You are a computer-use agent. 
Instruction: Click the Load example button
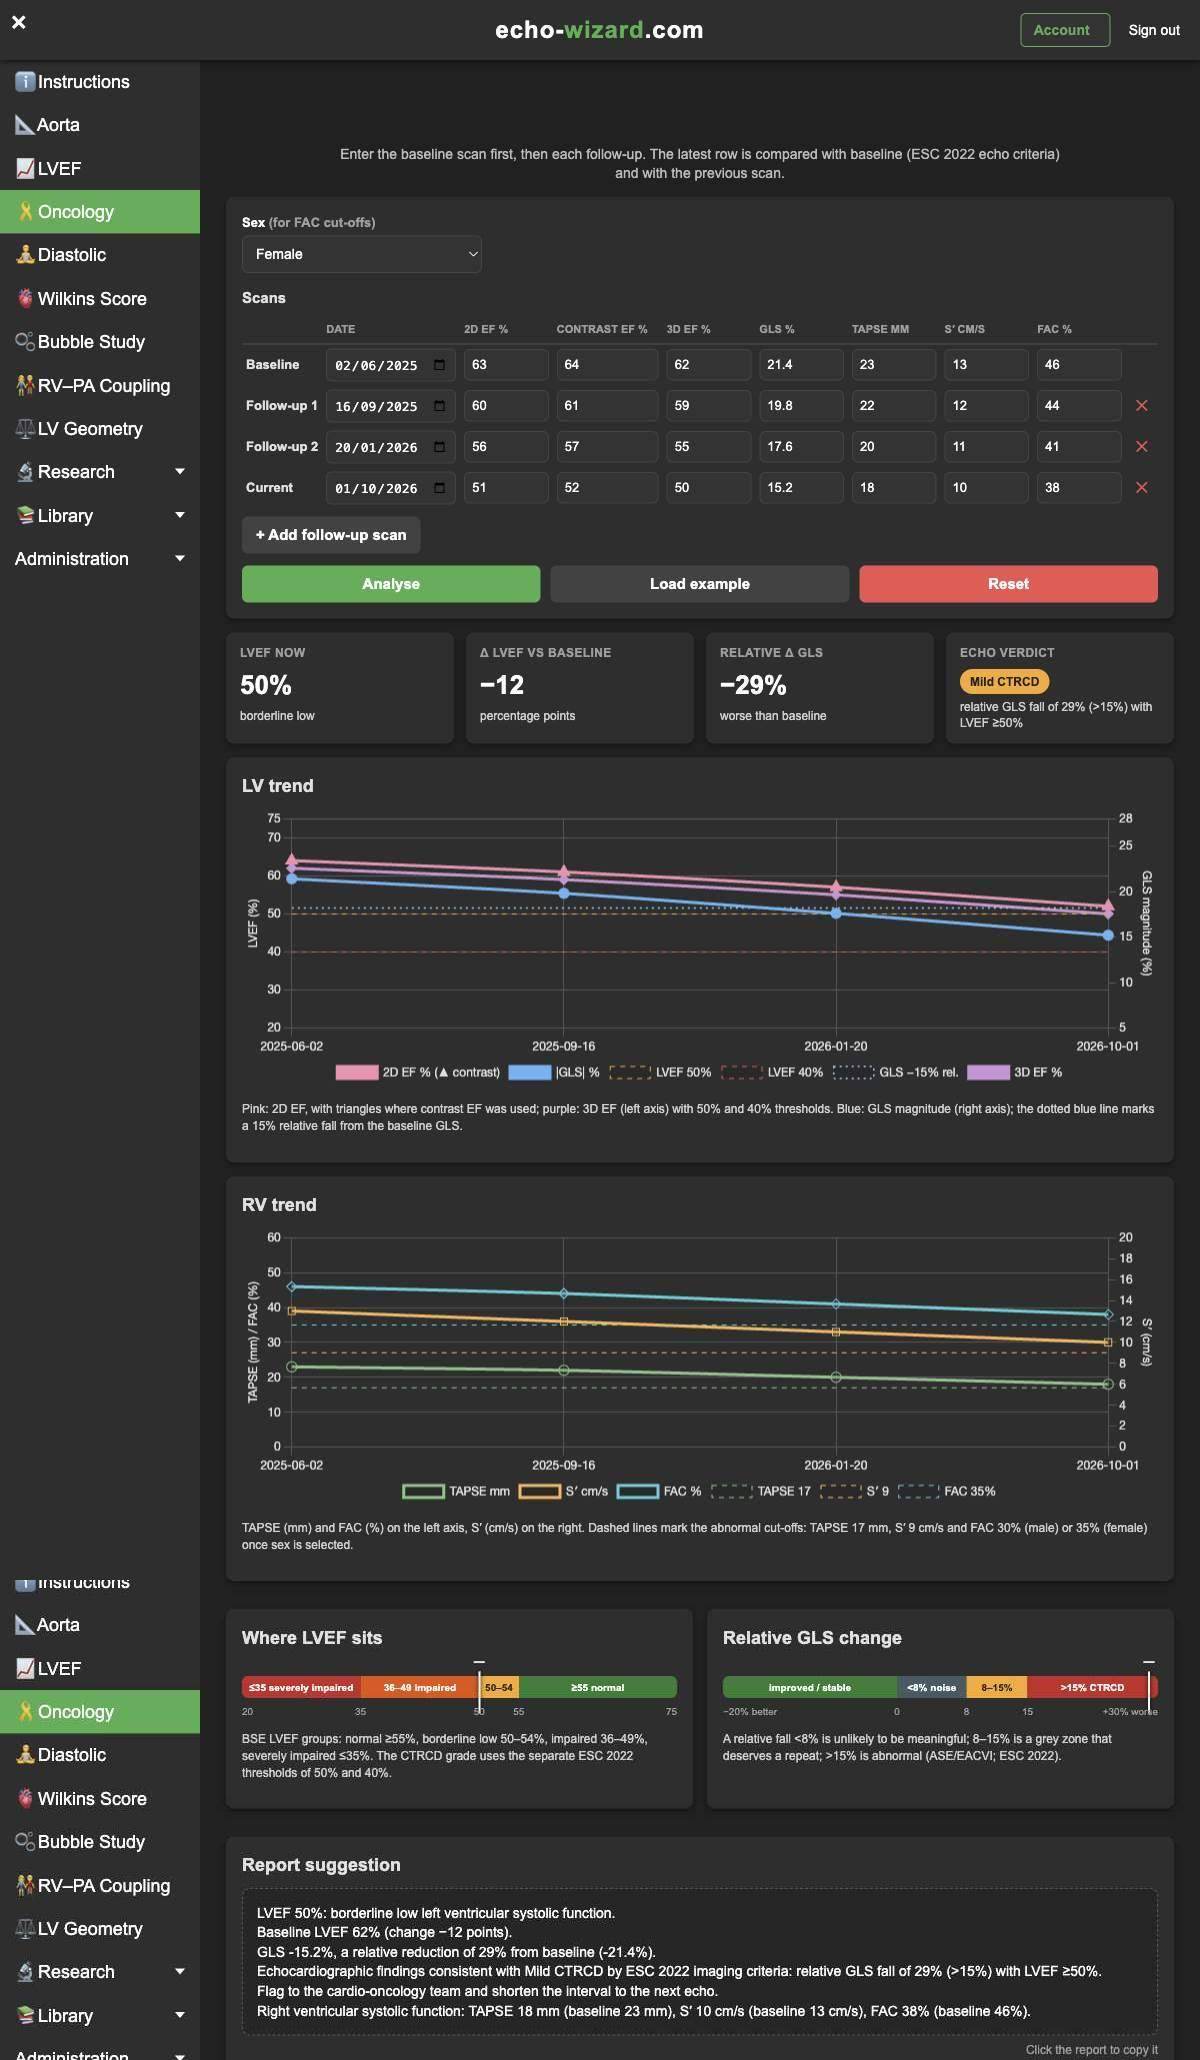point(700,584)
